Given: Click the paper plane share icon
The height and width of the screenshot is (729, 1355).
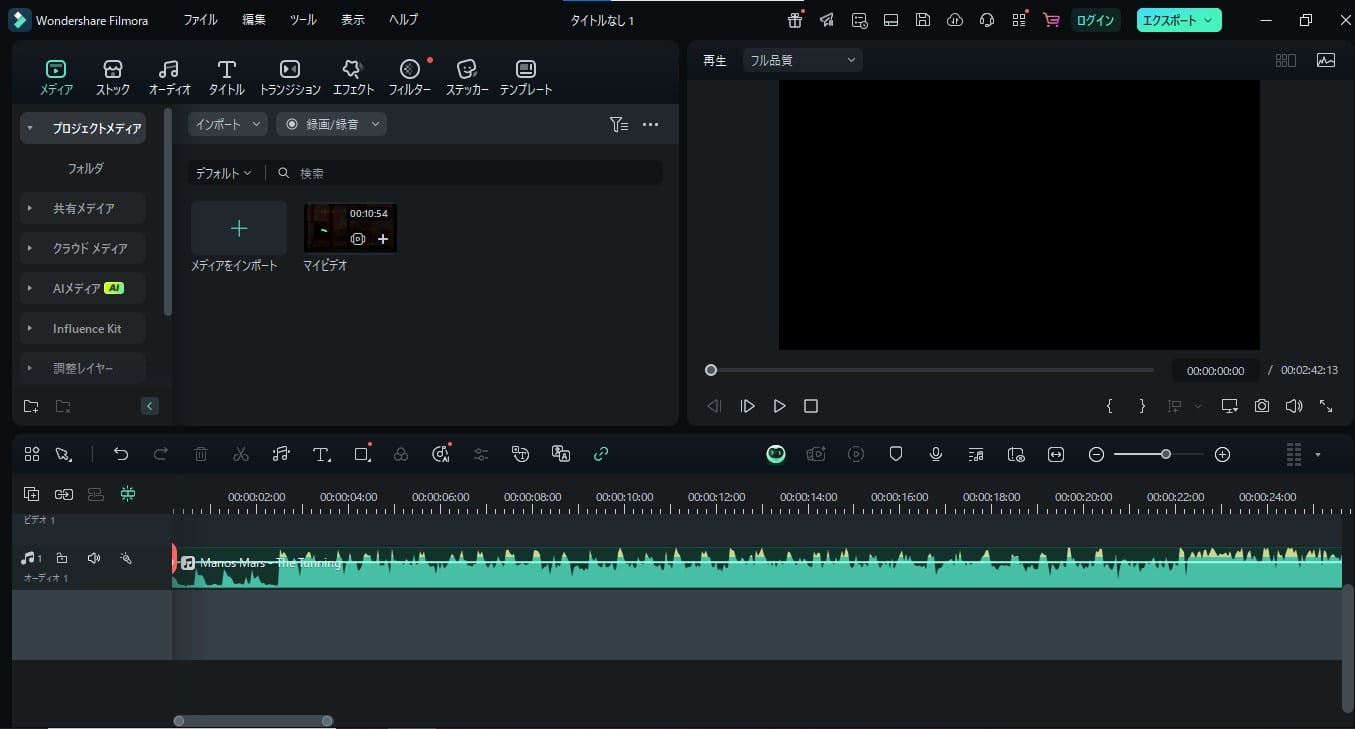Looking at the screenshot, I should [827, 20].
